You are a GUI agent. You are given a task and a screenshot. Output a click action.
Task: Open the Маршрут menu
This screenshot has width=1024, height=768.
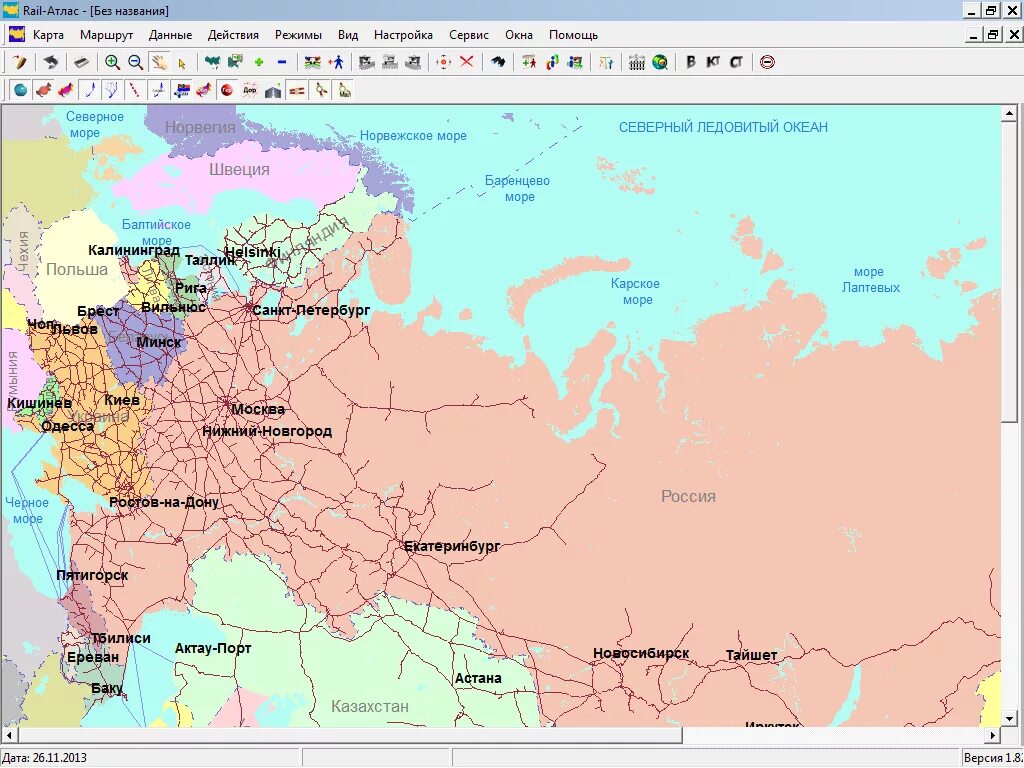click(106, 35)
